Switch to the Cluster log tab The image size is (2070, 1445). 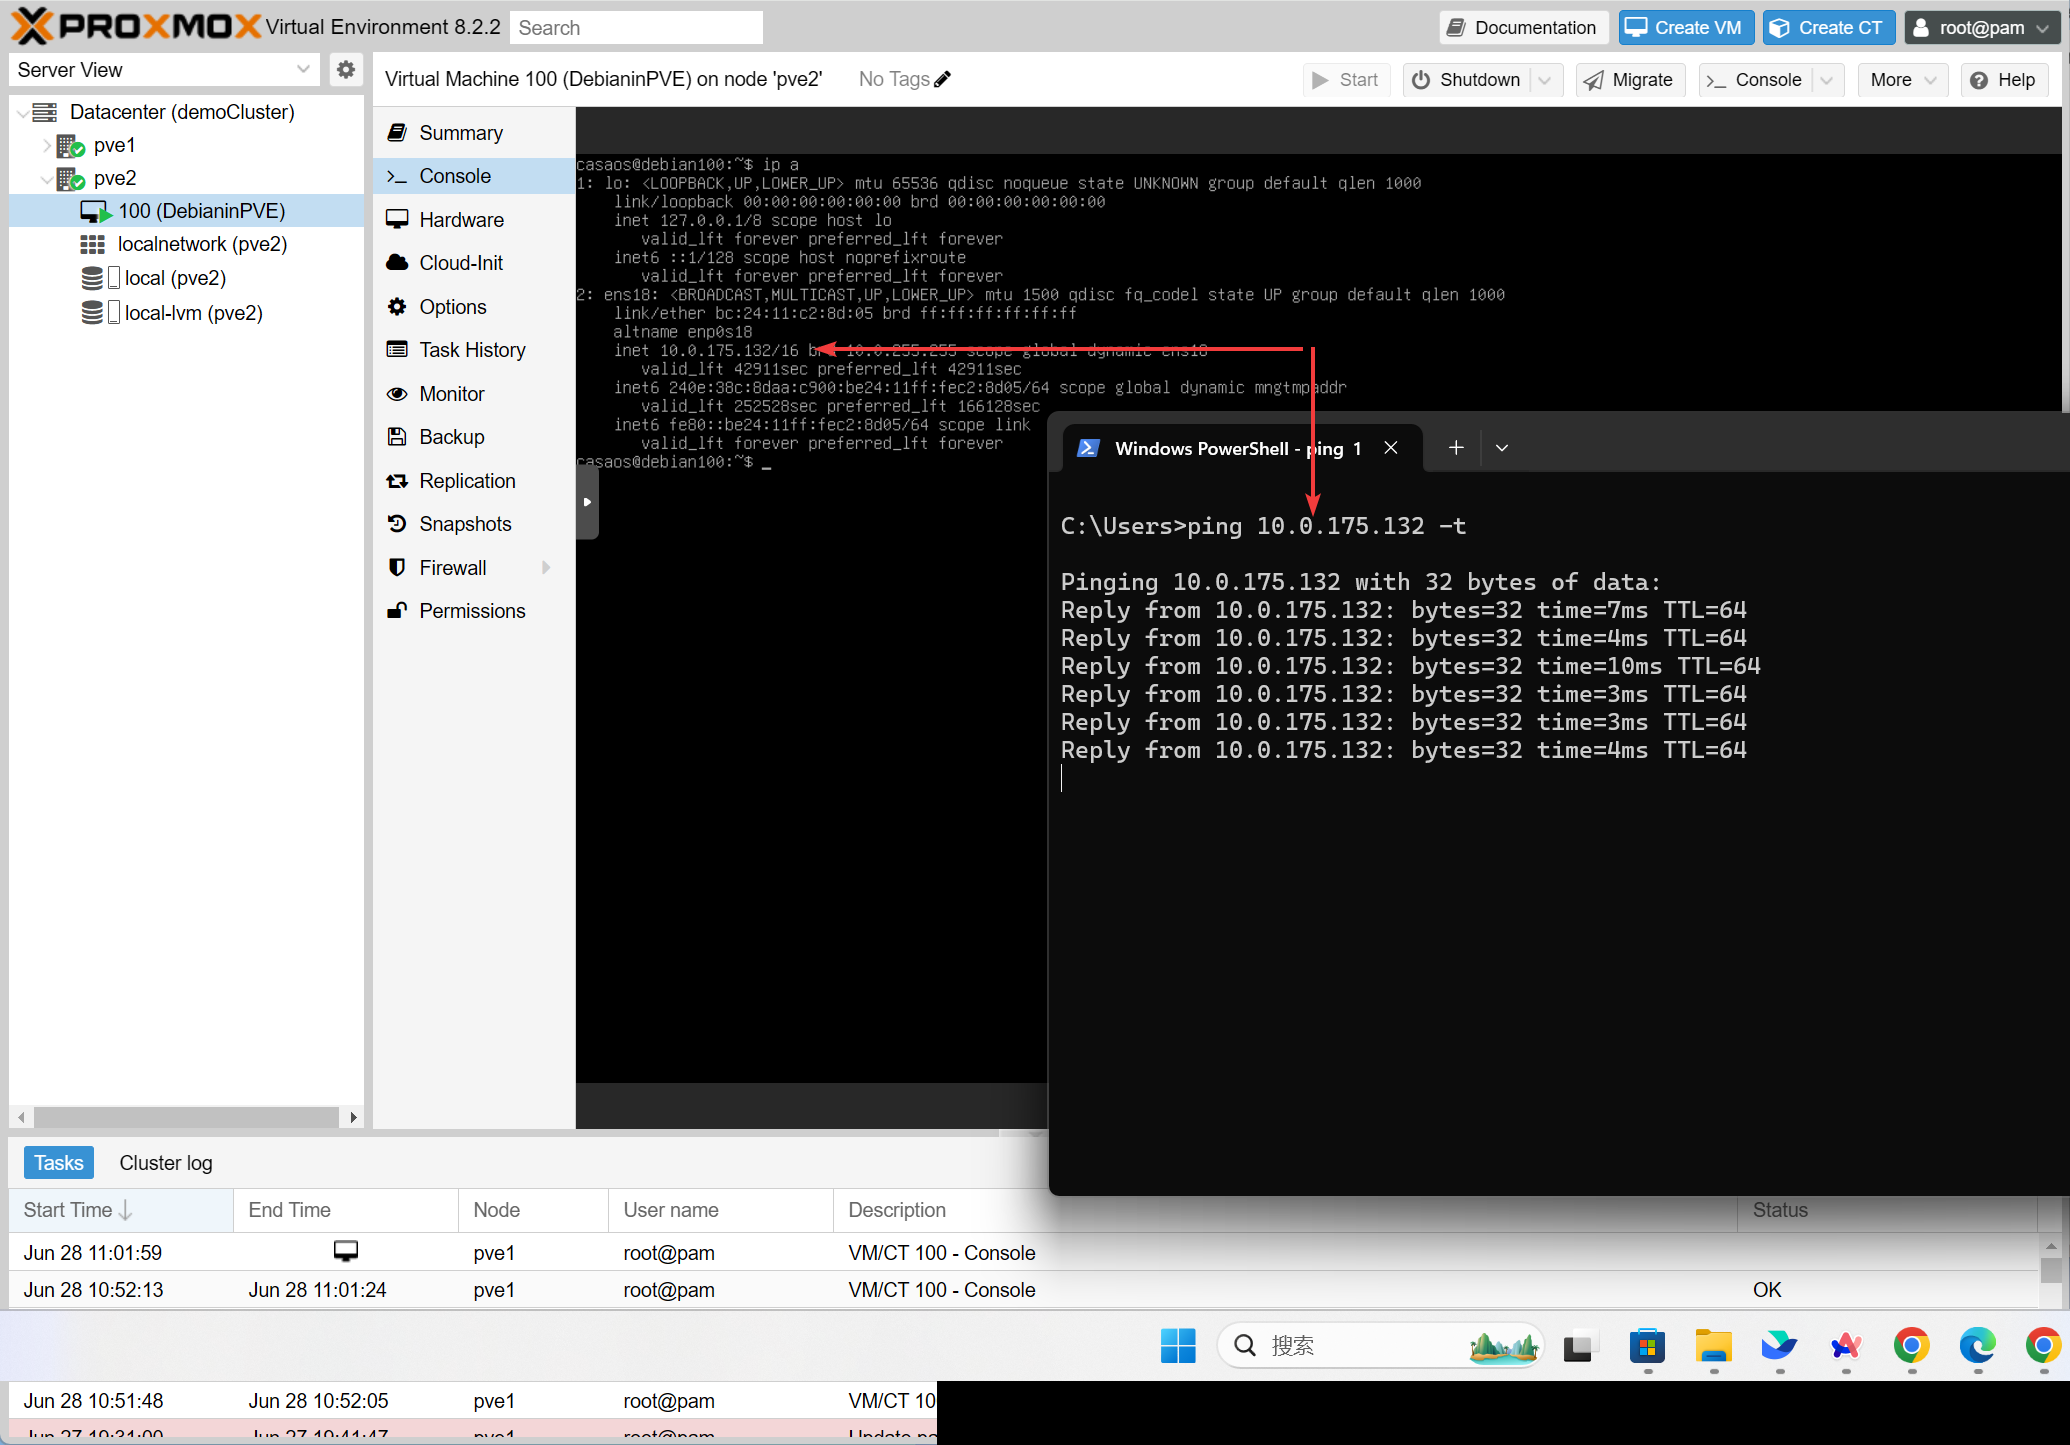click(166, 1163)
